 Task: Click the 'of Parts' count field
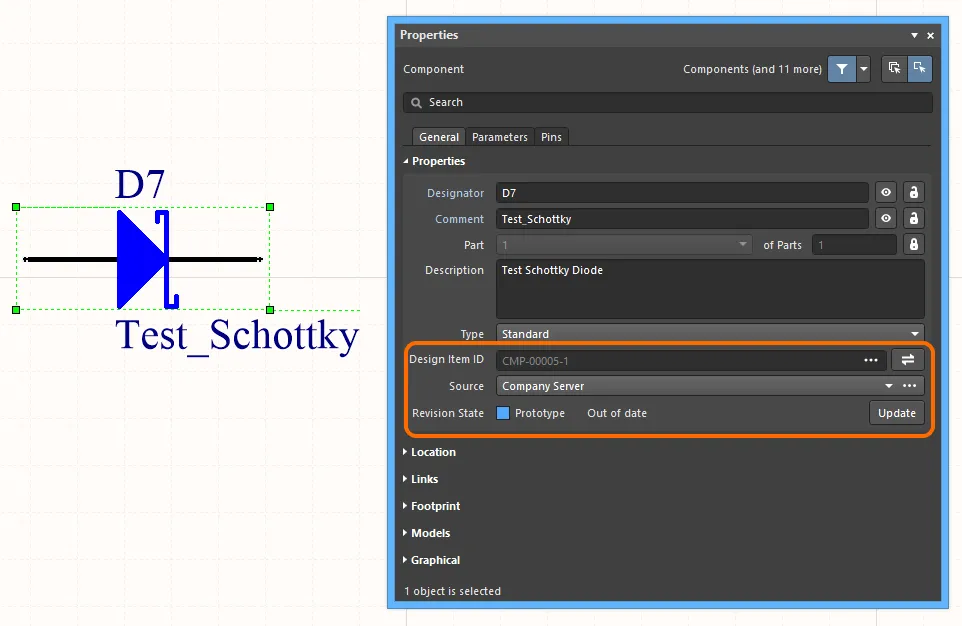click(853, 245)
